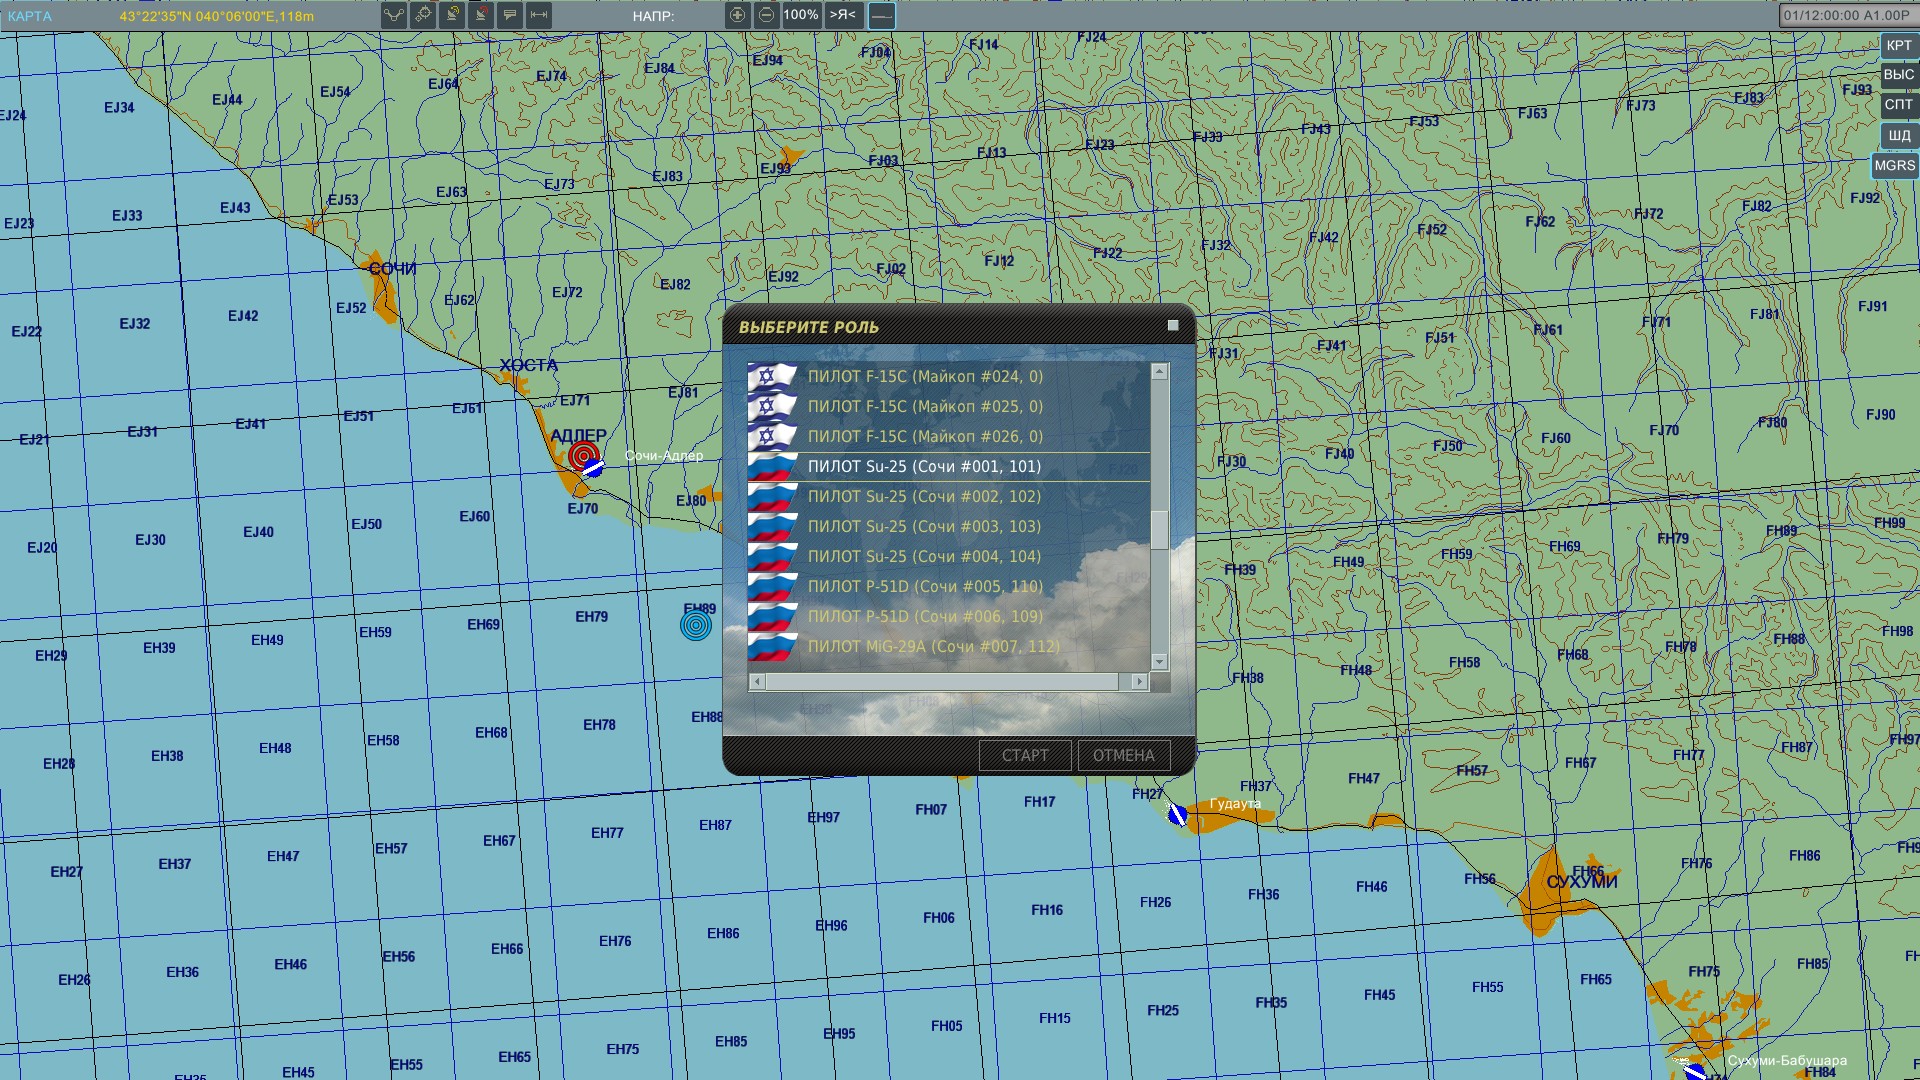Click Russian flag beside P-51D #006
The width and height of the screenshot is (1920, 1080).
coord(772,616)
